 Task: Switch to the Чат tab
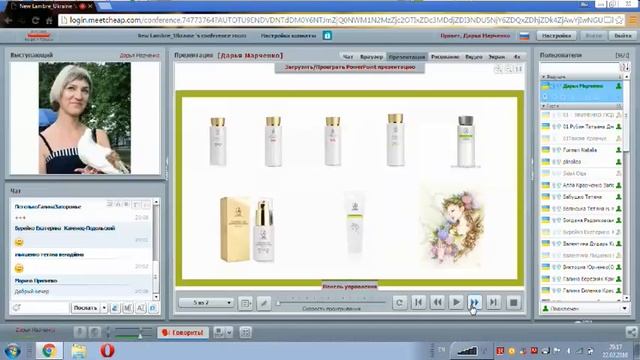(348, 57)
